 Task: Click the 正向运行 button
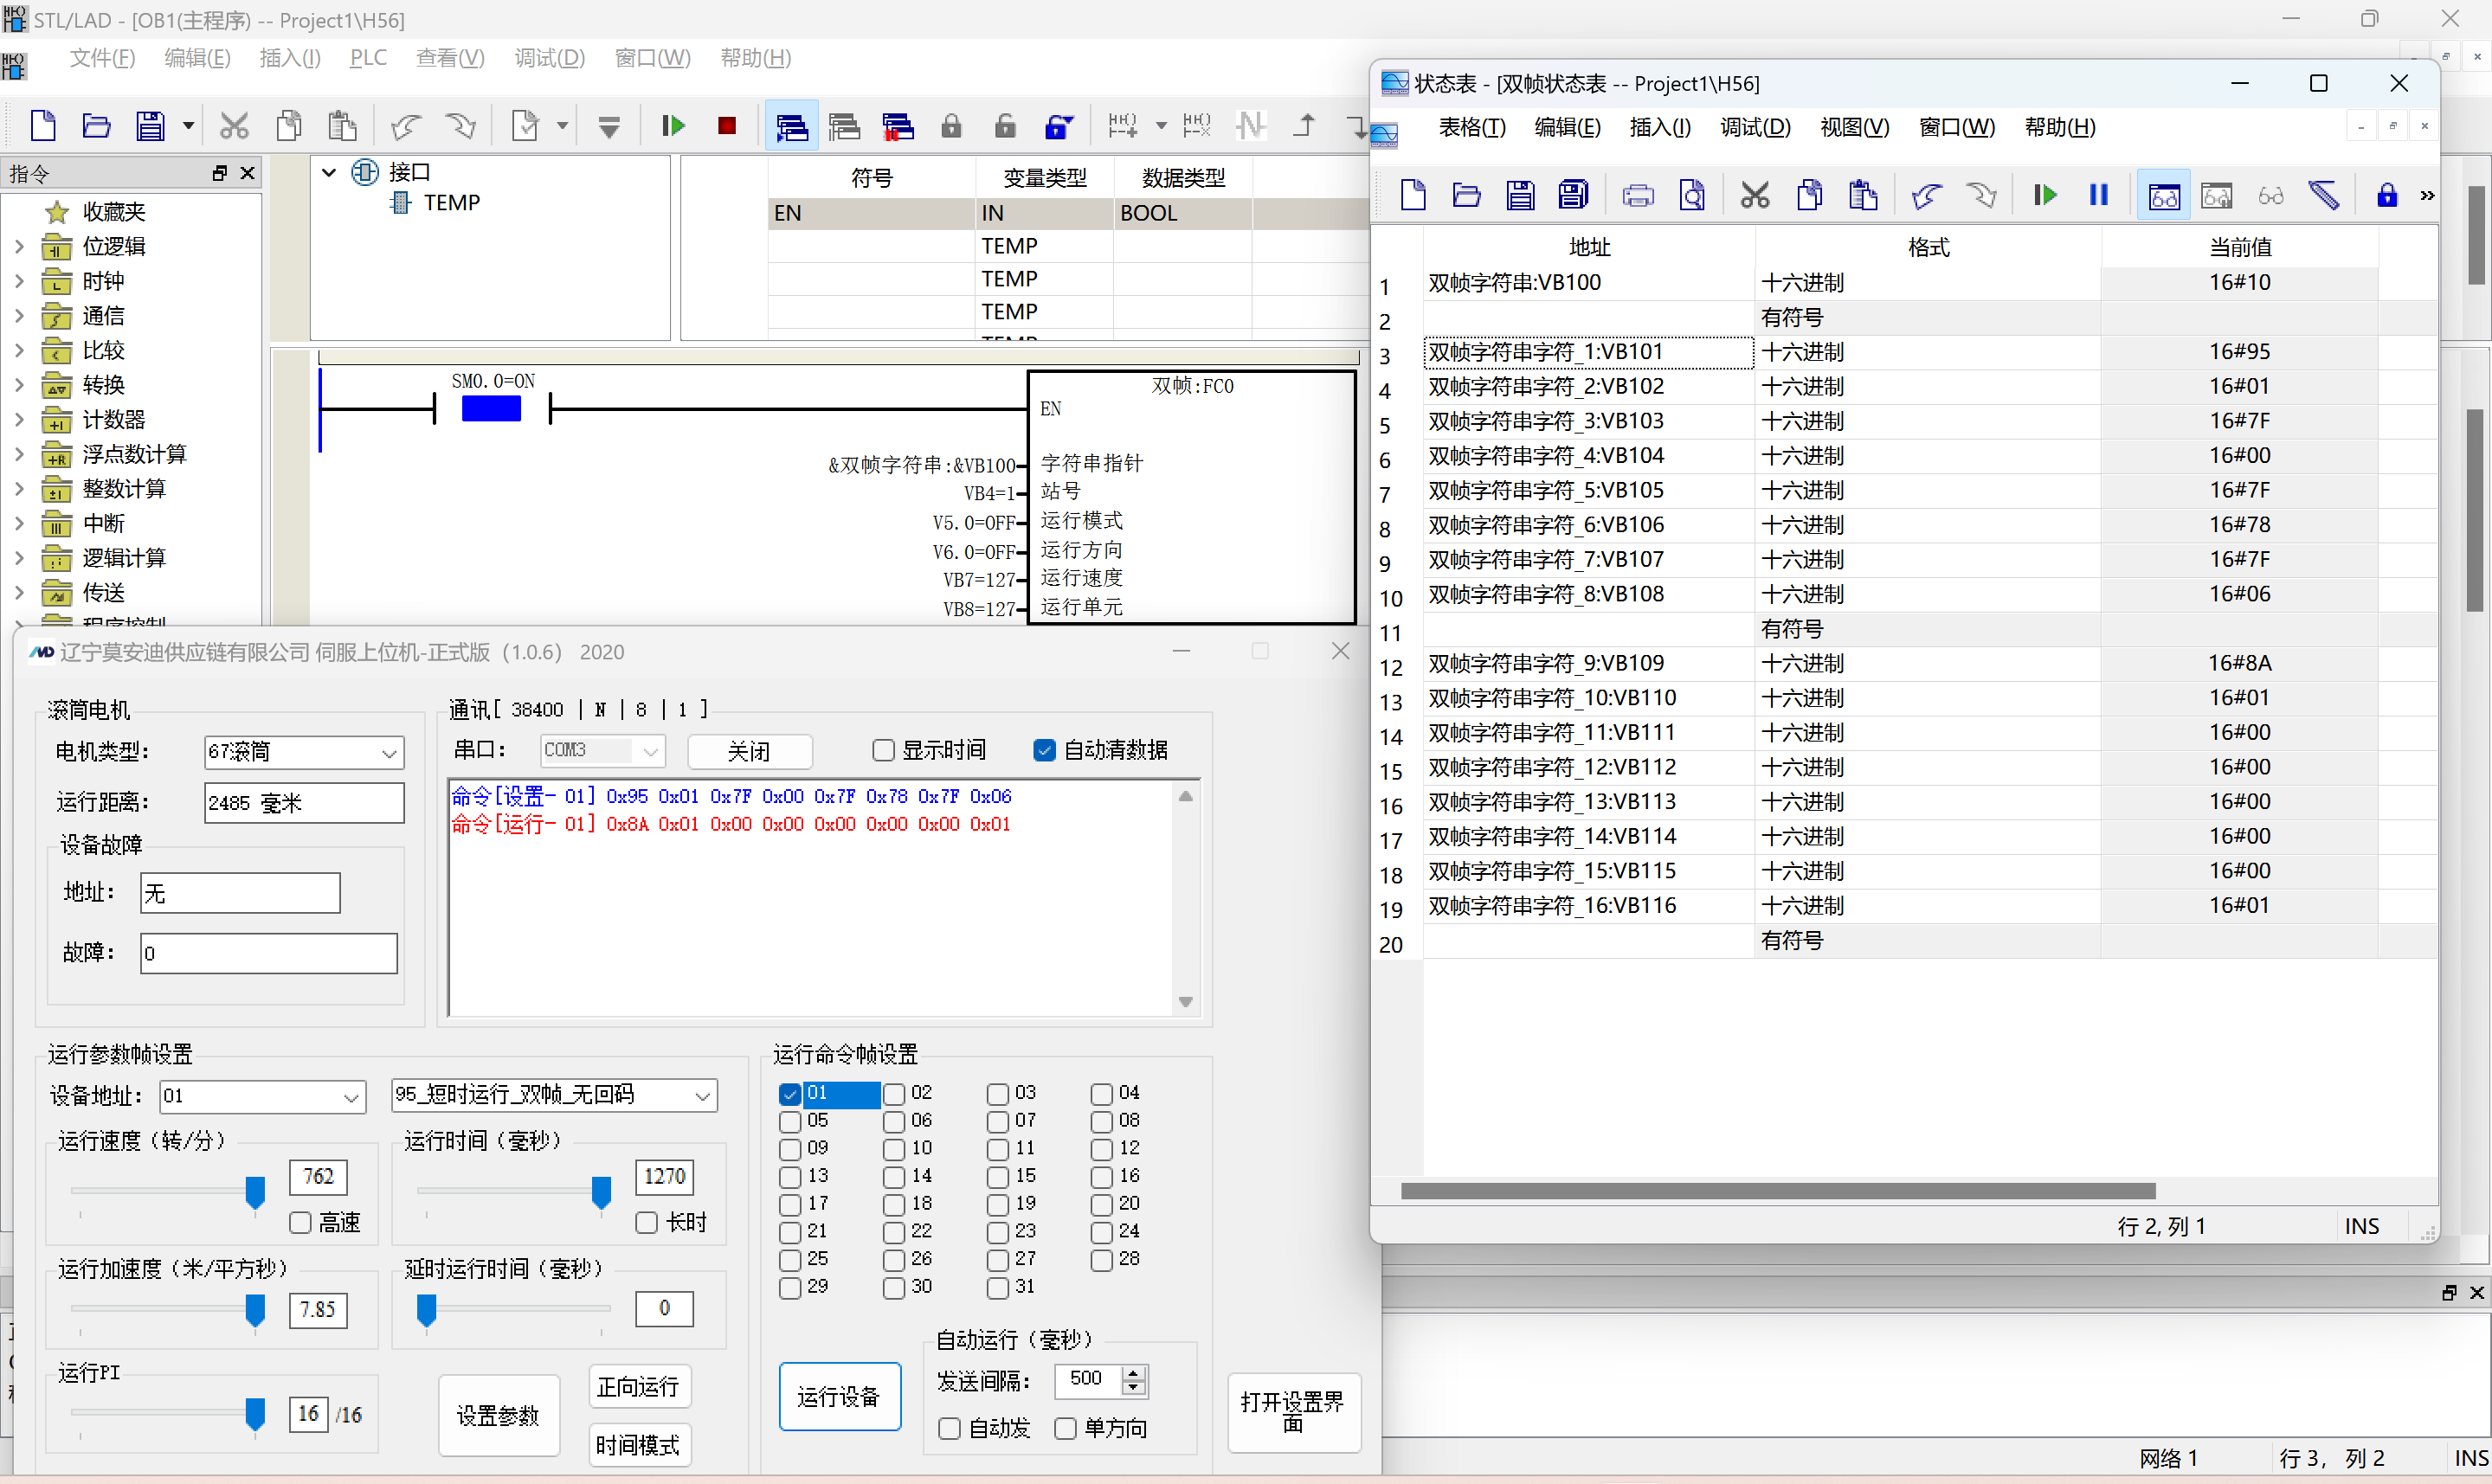coord(638,1387)
